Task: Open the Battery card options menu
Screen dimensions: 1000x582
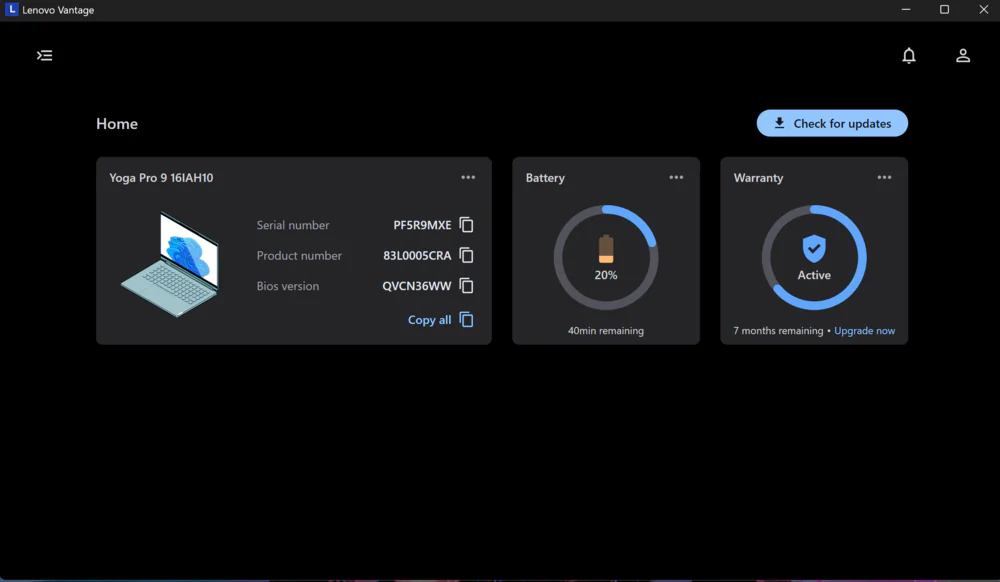Action: tap(676, 178)
